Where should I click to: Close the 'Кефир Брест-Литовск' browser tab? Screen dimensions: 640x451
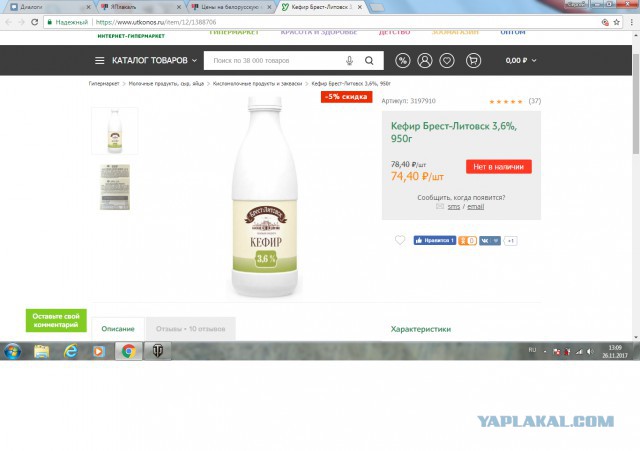(360, 7)
